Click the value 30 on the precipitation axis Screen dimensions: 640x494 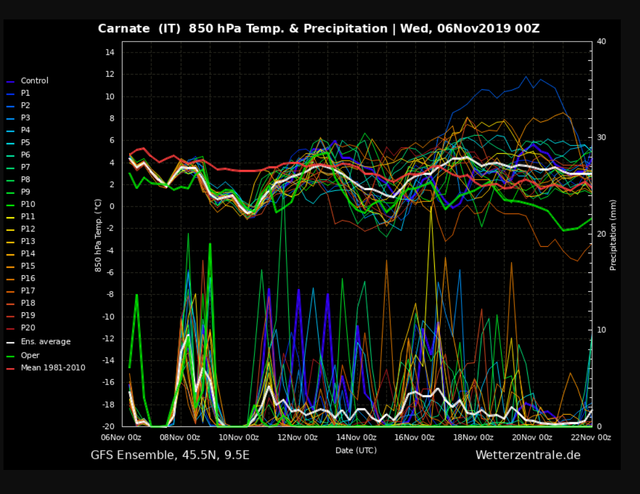point(601,138)
